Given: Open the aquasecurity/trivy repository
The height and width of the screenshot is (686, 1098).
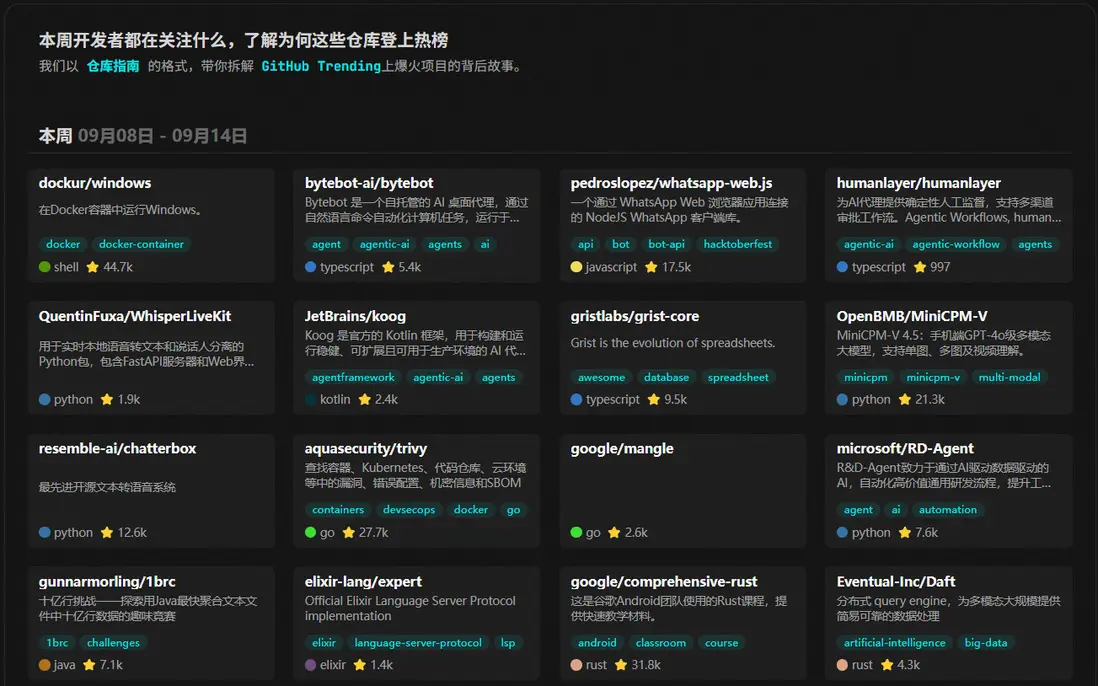Looking at the screenshot, I should [x=366, y=448].
